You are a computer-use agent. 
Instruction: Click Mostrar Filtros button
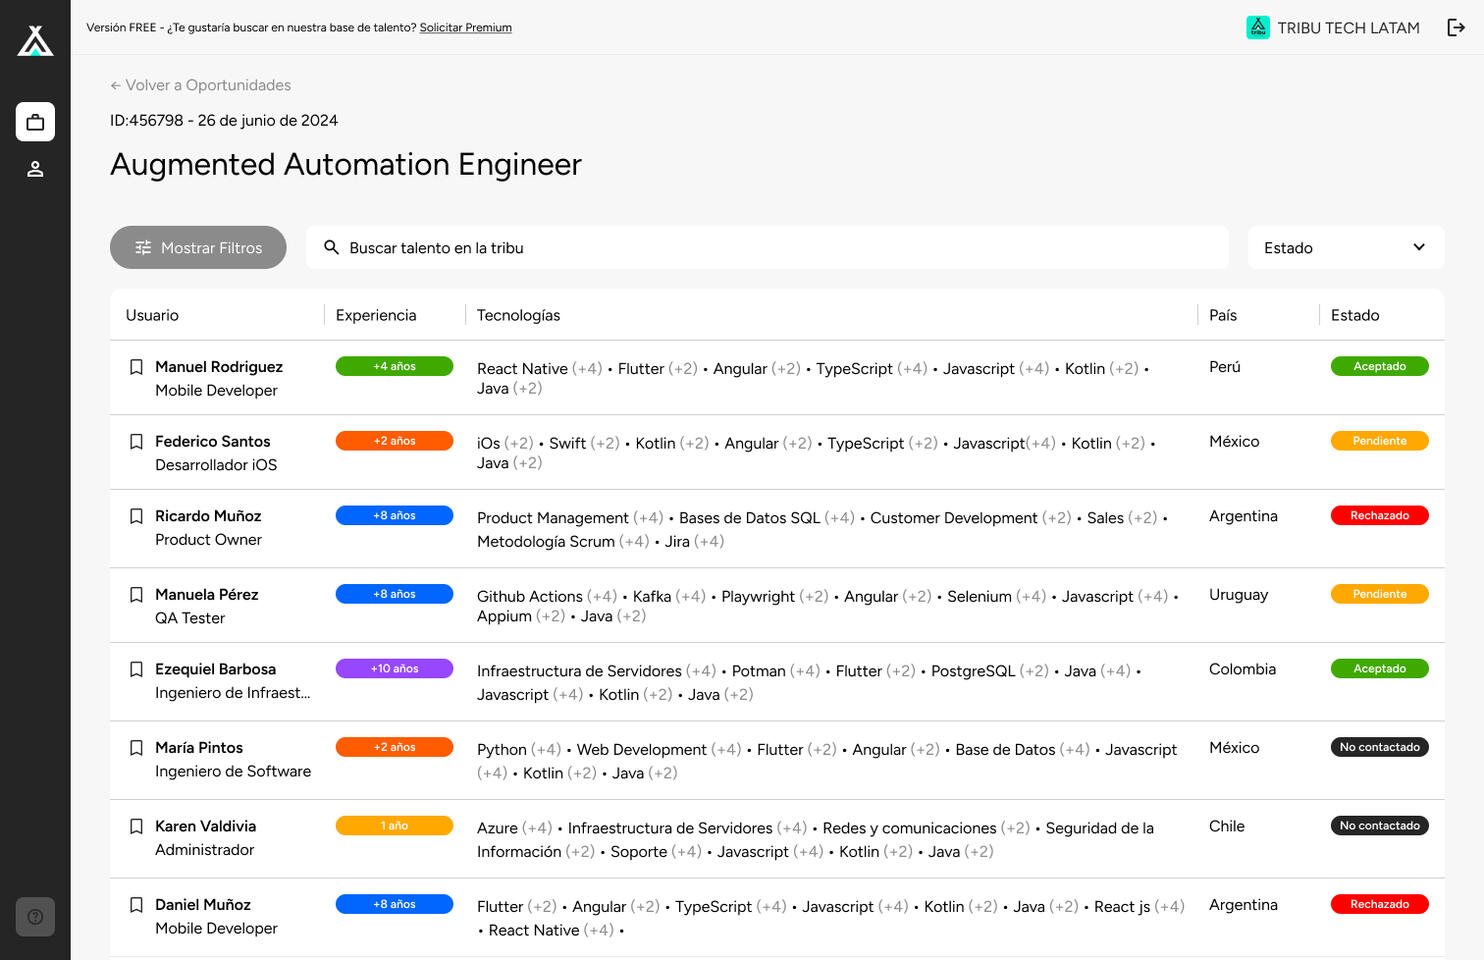[x=198, y=247]
